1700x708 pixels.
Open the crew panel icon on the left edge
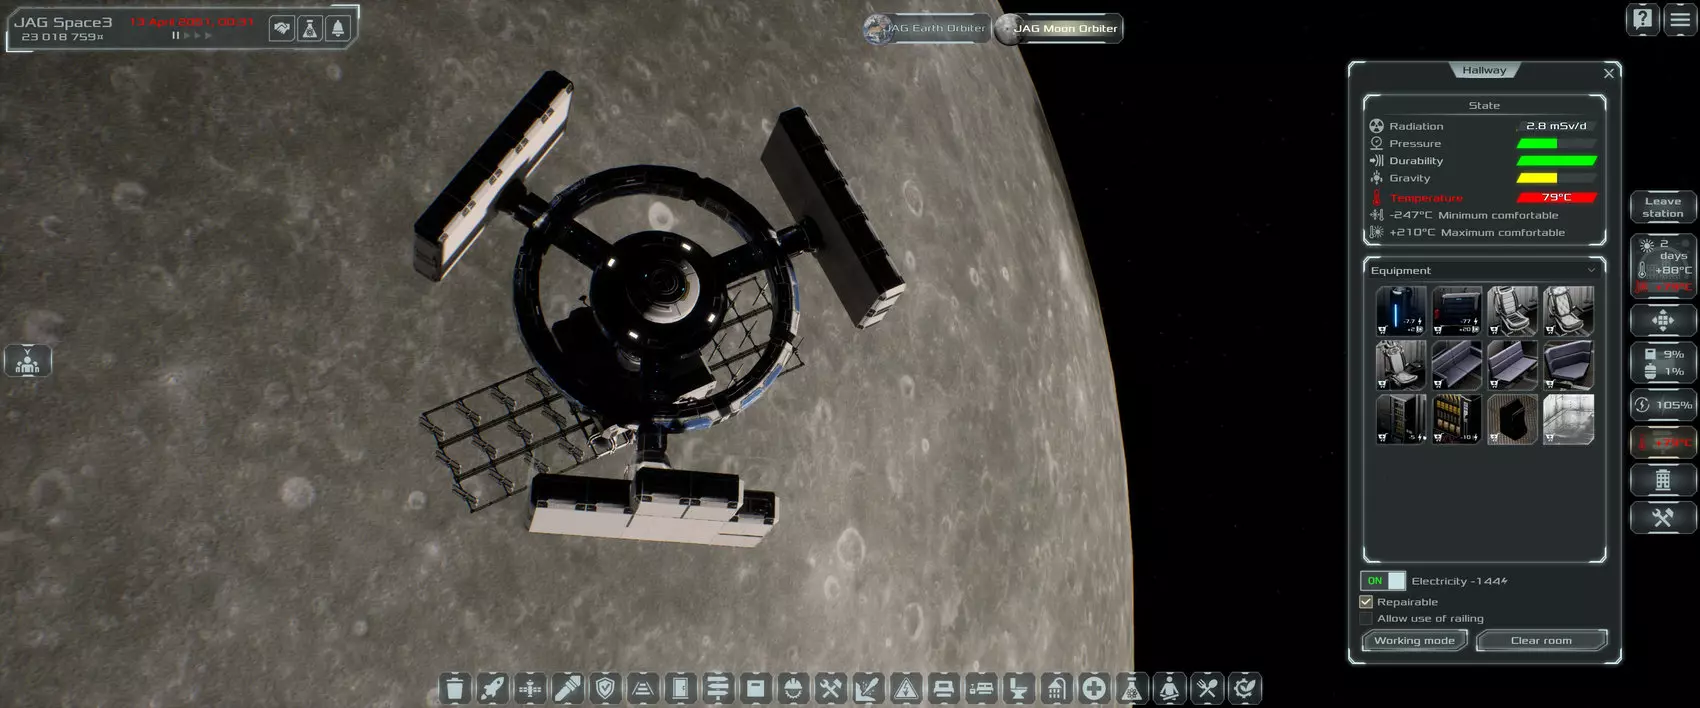(x=27, y=361)
